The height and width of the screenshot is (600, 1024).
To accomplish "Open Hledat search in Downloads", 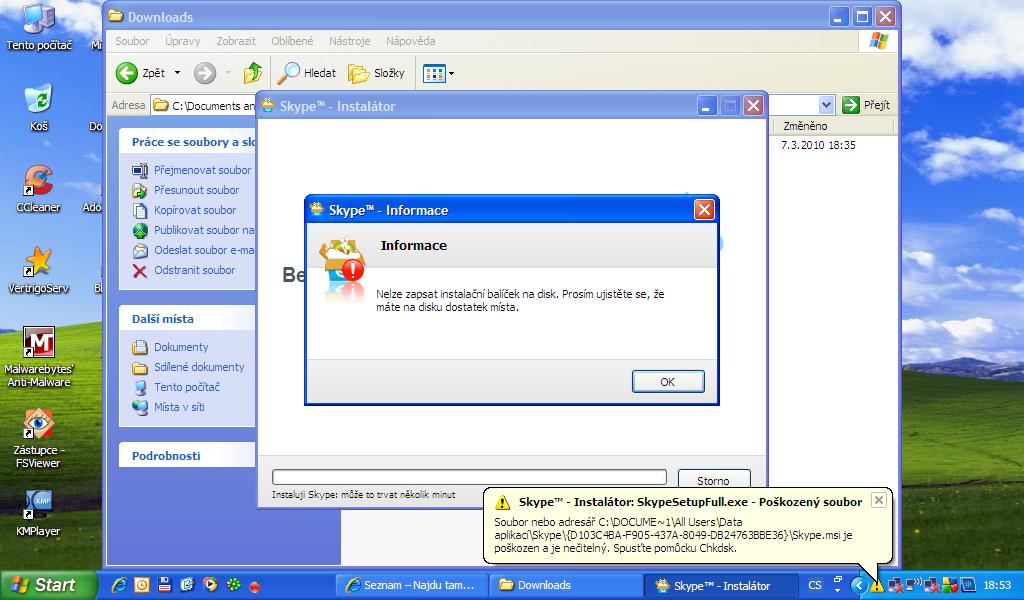I will point(307,72).
